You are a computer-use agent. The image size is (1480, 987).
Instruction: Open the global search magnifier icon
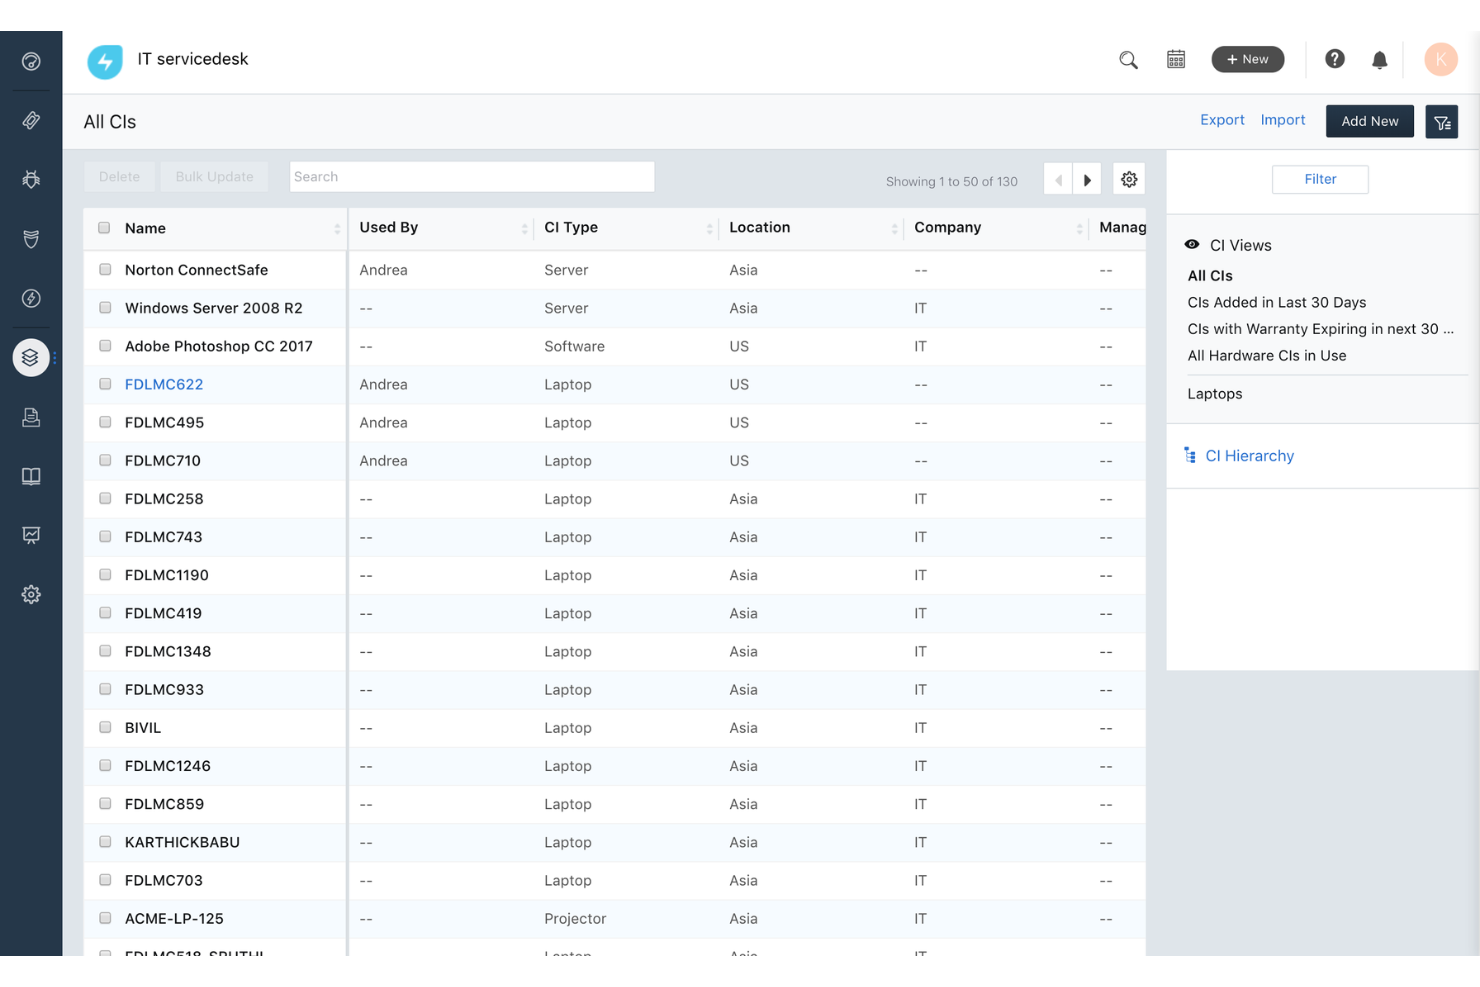click(1128, 59)
